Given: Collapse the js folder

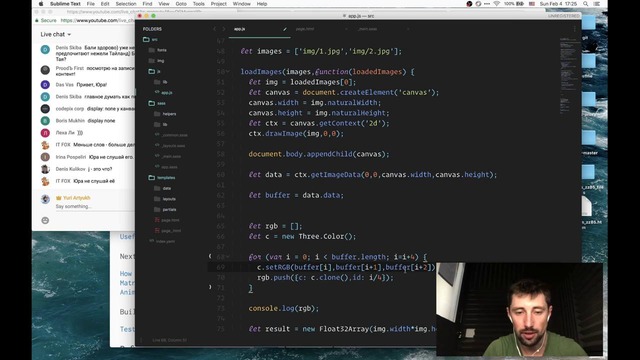Looking at the screenshot, I should [154, 71].
